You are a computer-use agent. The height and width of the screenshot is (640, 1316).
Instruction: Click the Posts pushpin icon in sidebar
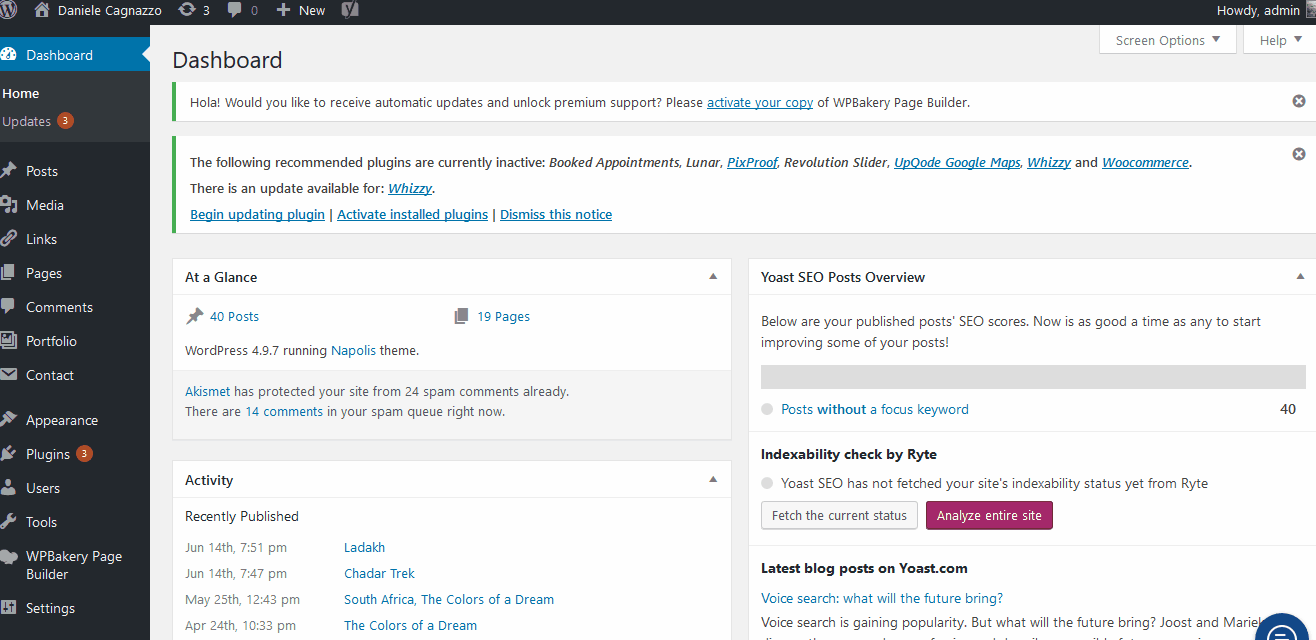[8, 171]
